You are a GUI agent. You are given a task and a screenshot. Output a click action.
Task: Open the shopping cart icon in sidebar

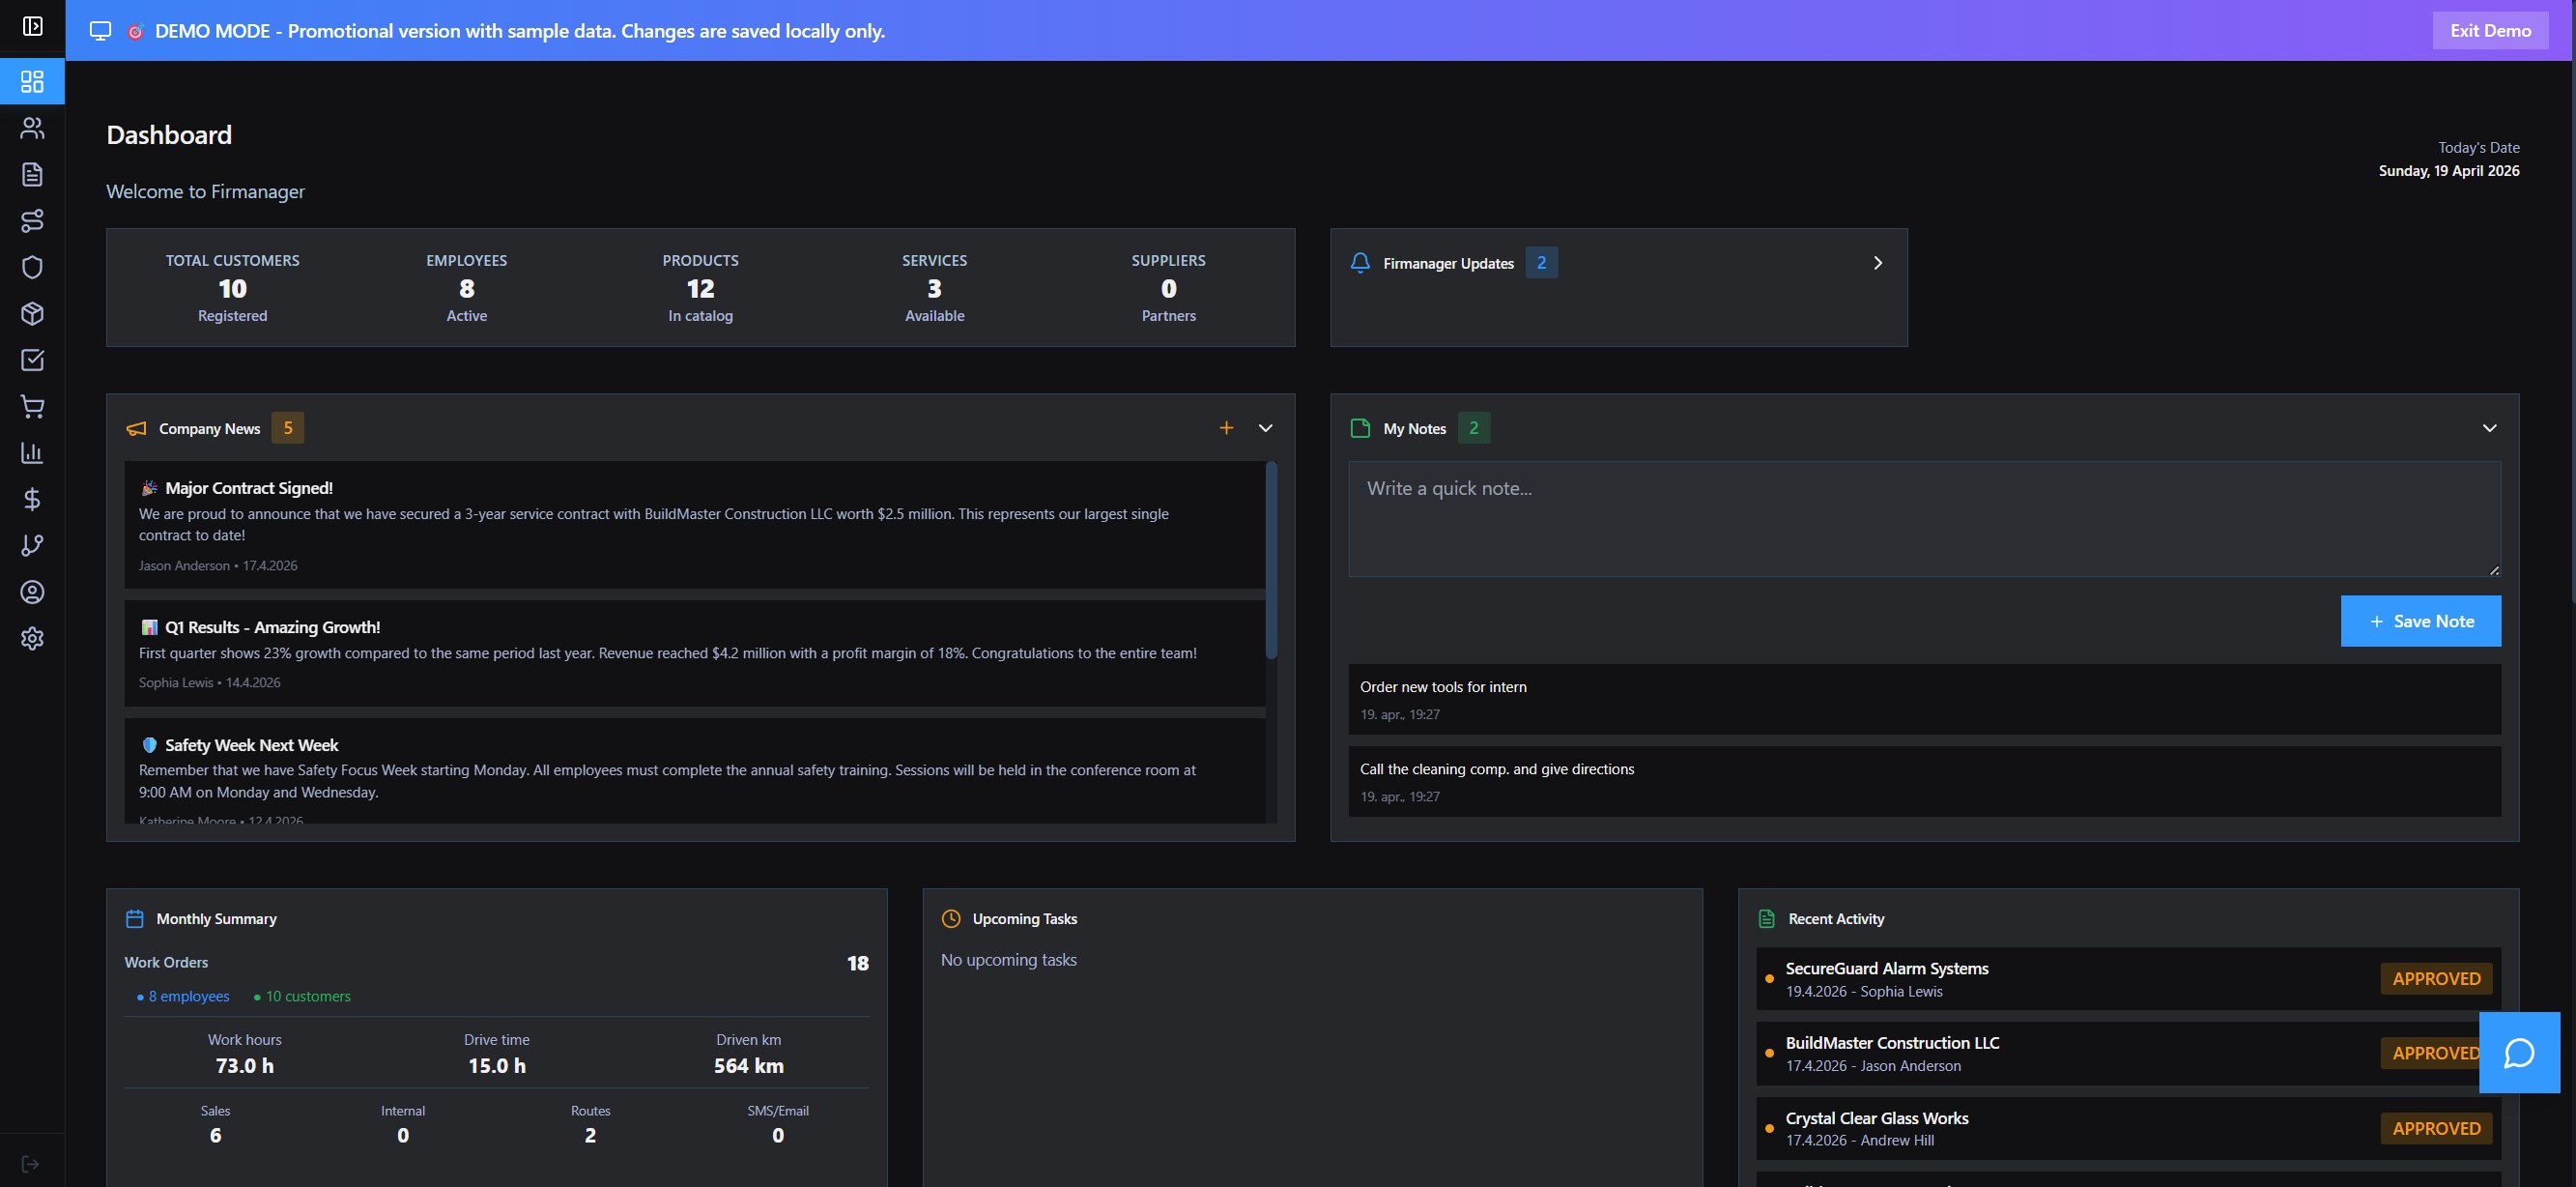click(32, 406)
